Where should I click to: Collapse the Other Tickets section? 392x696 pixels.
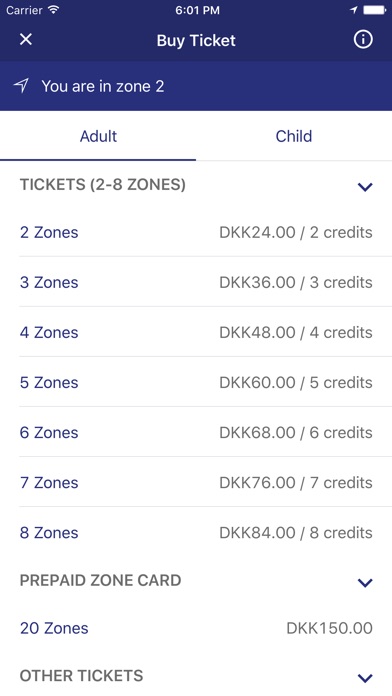tap(365, 678)
